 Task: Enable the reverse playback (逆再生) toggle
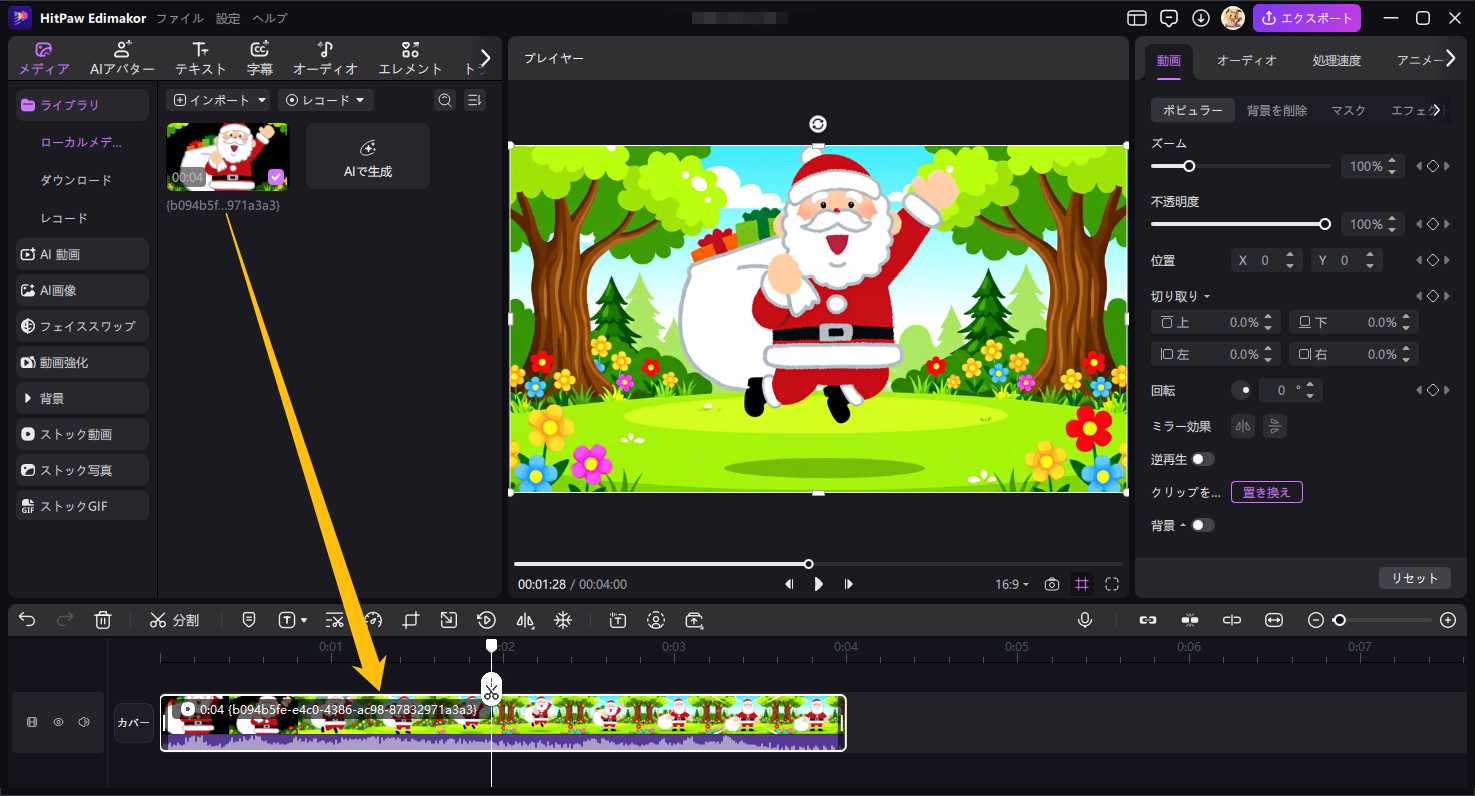pos(1202,459)
